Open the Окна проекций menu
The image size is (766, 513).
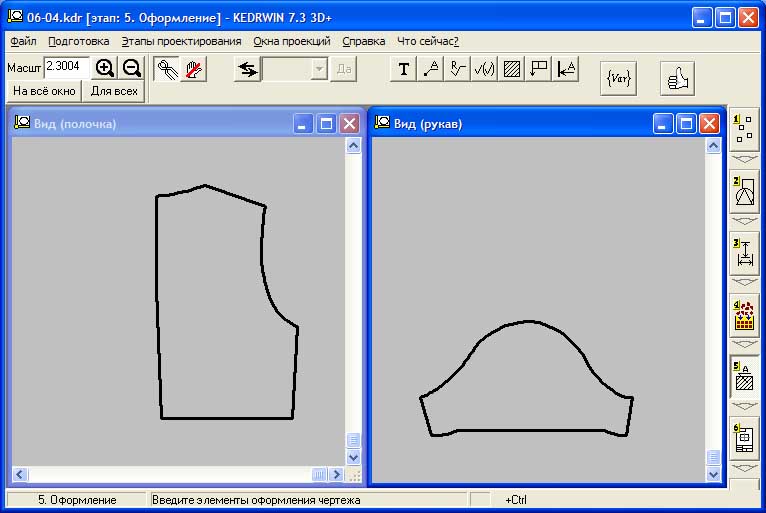tap(292, 42)
